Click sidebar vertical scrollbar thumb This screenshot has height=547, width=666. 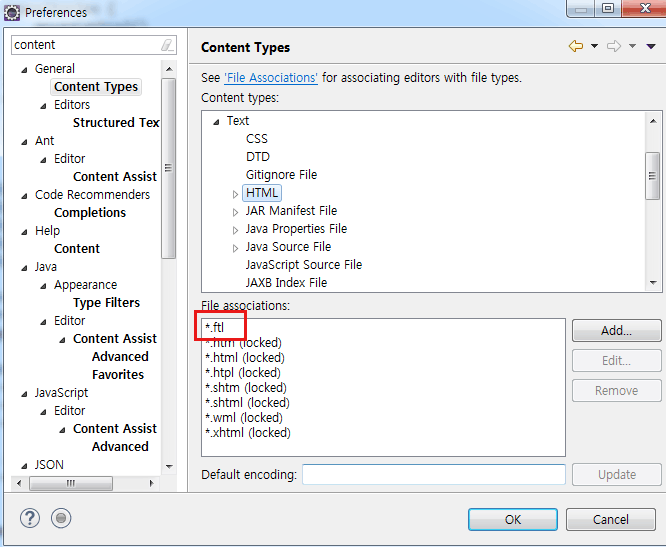pyautogui.click(x=169, y=168)
